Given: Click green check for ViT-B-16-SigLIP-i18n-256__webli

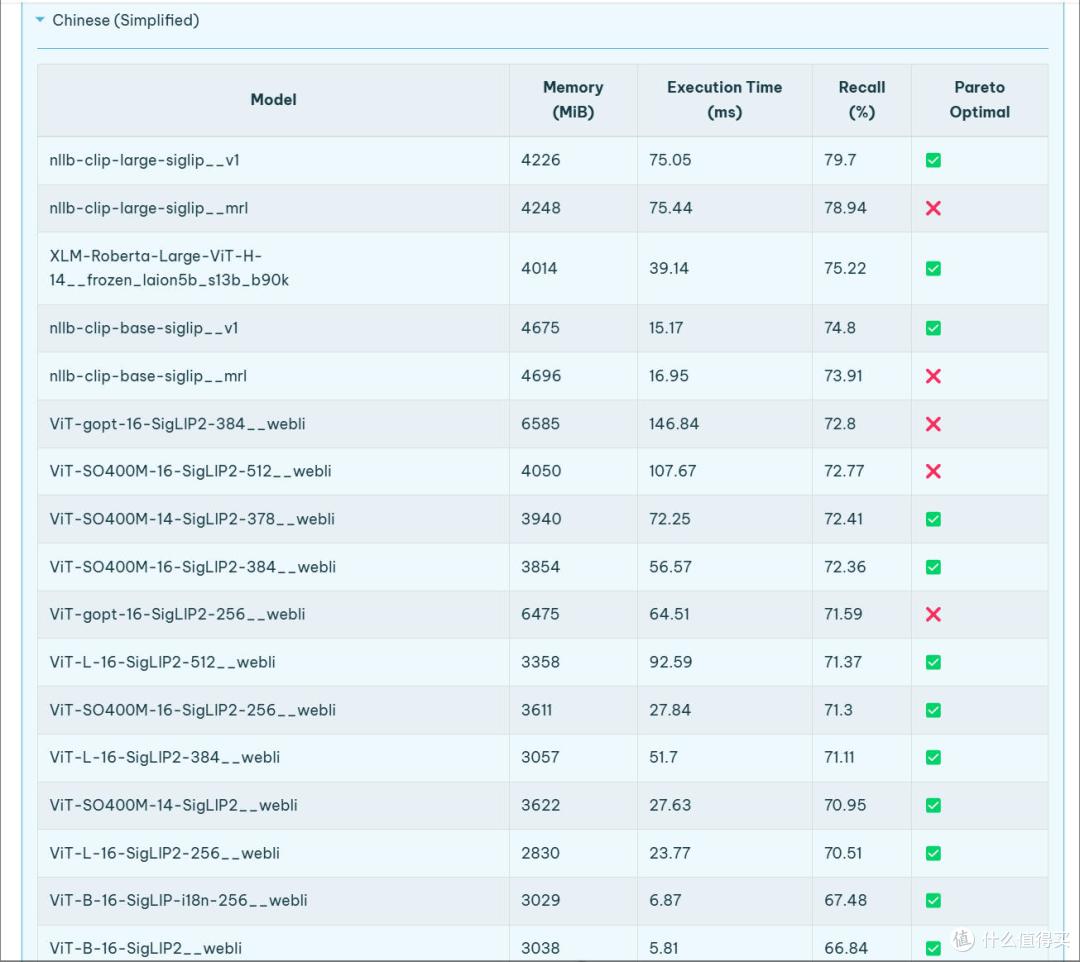Looking at the screenshot, I should [933, 900].
